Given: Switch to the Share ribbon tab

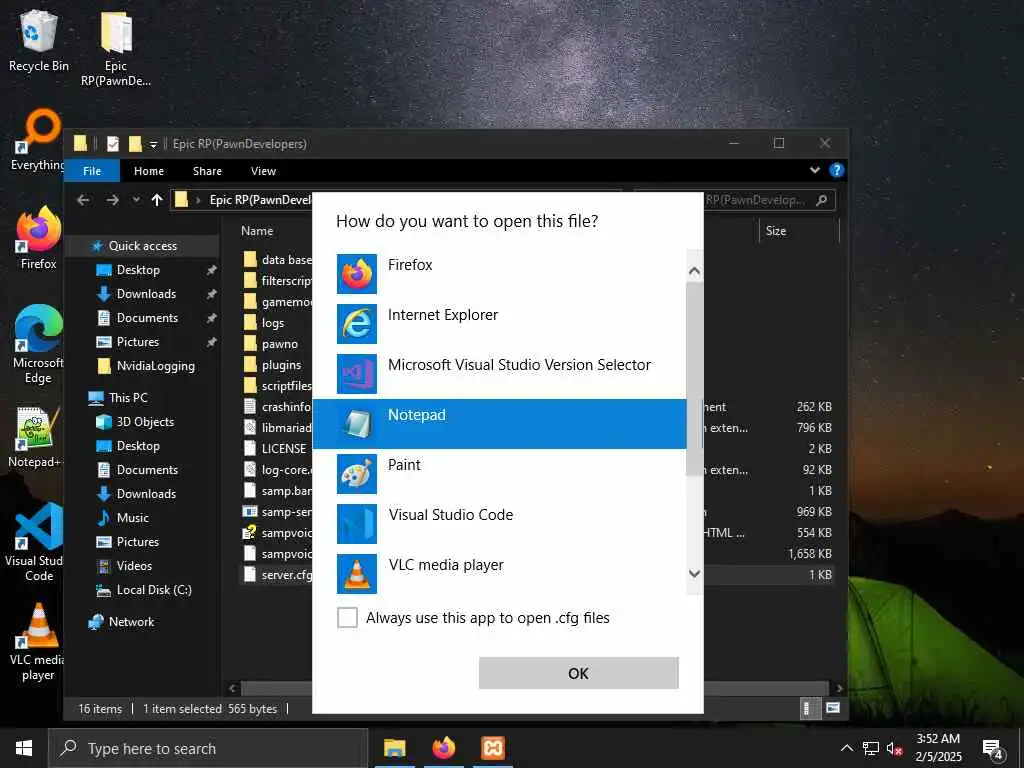Looking at the screenshot, I should tap(207, 170).
